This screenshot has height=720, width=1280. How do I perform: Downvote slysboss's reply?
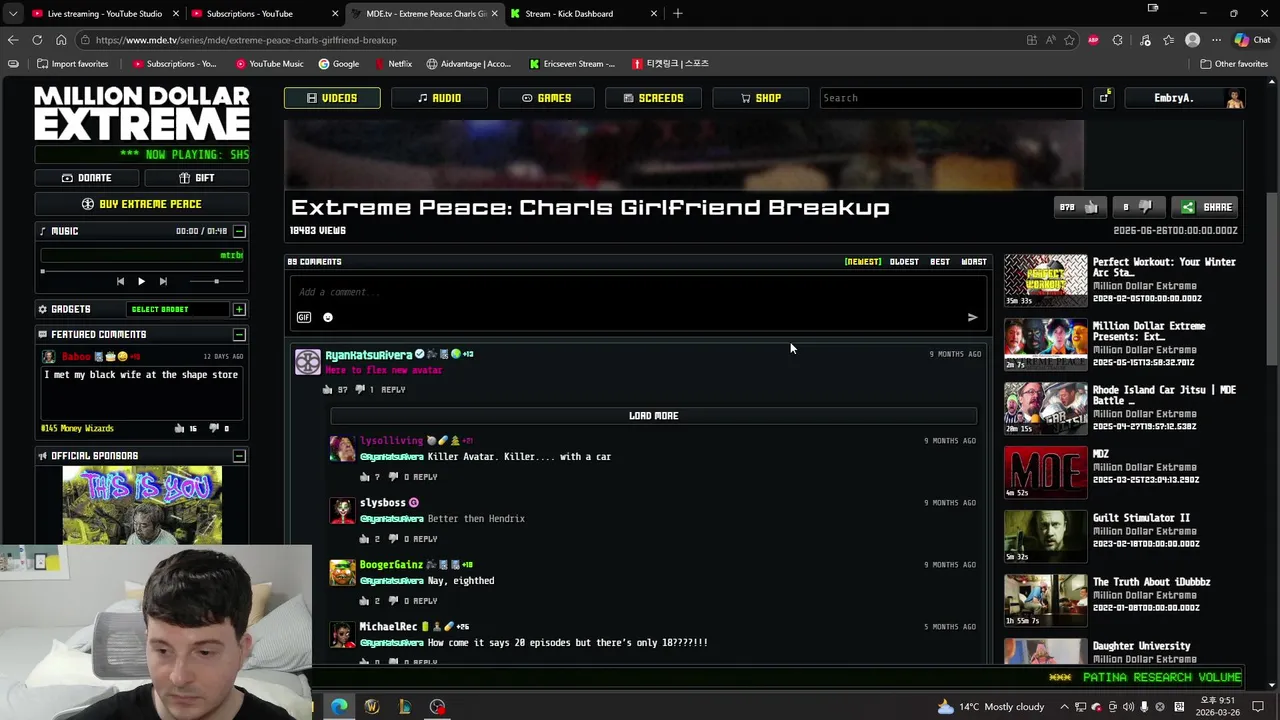coord(394,539)
